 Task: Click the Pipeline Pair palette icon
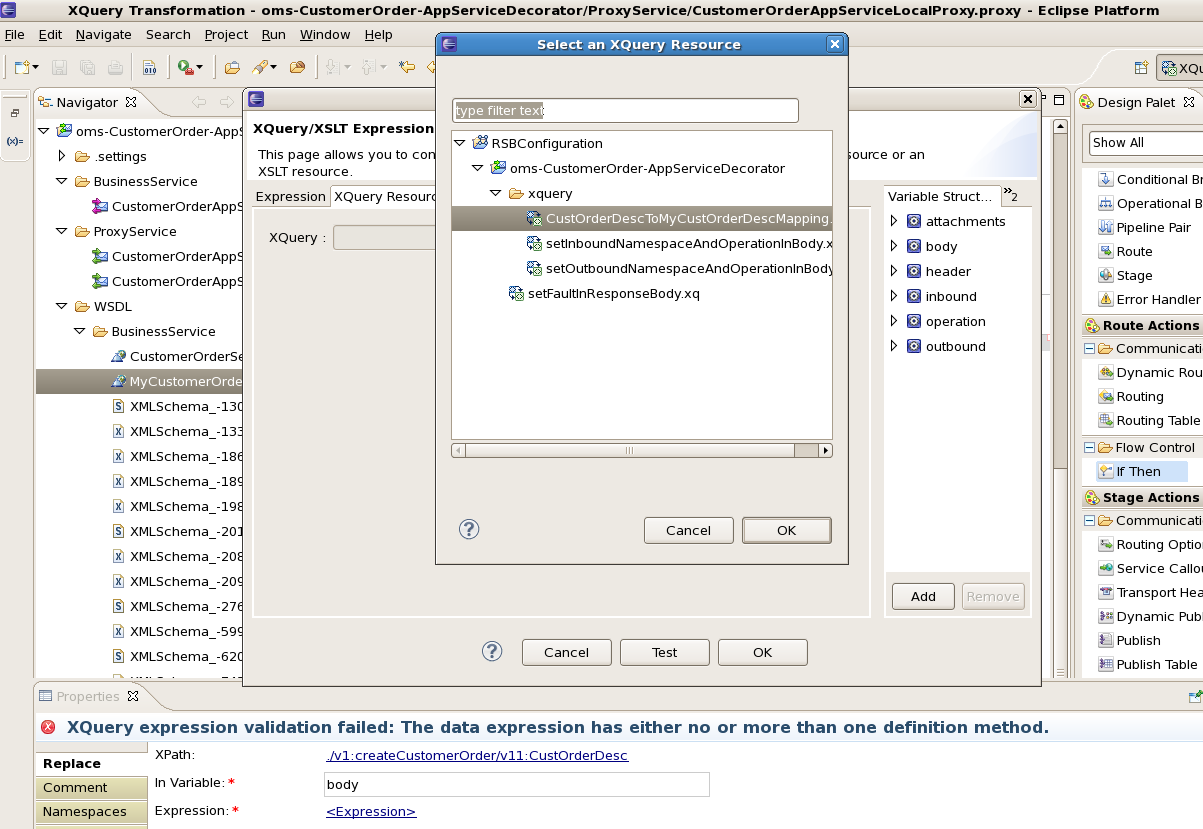1106,227
